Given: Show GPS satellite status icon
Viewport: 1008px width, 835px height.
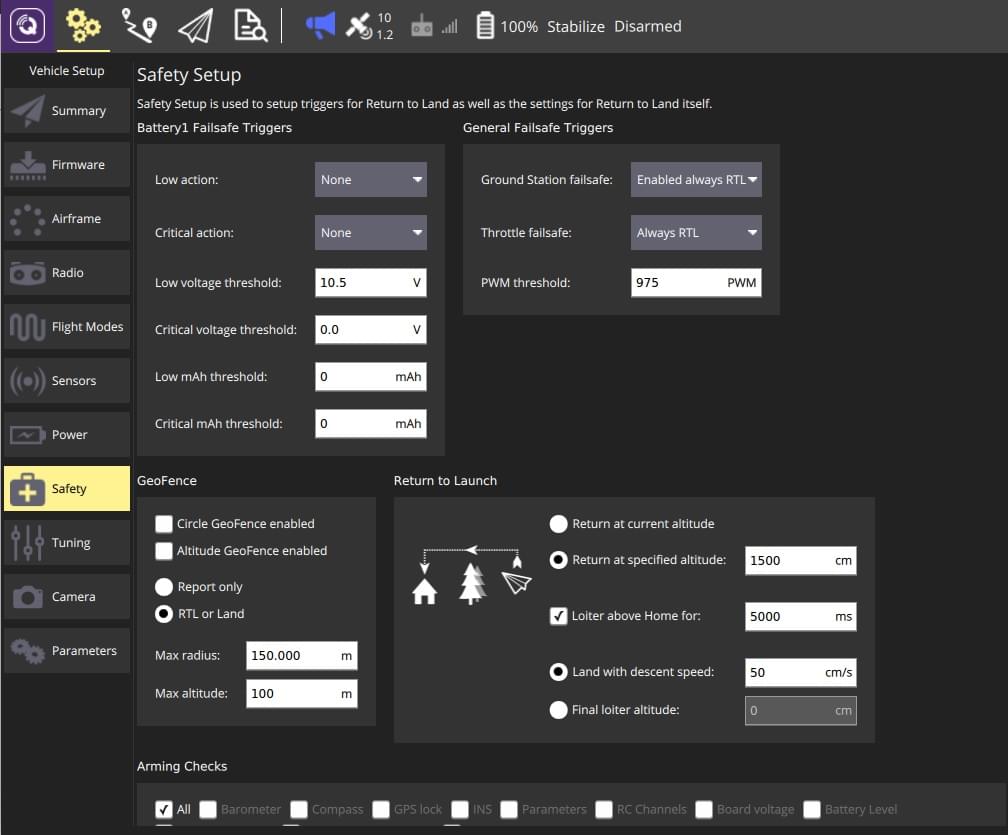Looking at the screenshot, I should (359, 27).
